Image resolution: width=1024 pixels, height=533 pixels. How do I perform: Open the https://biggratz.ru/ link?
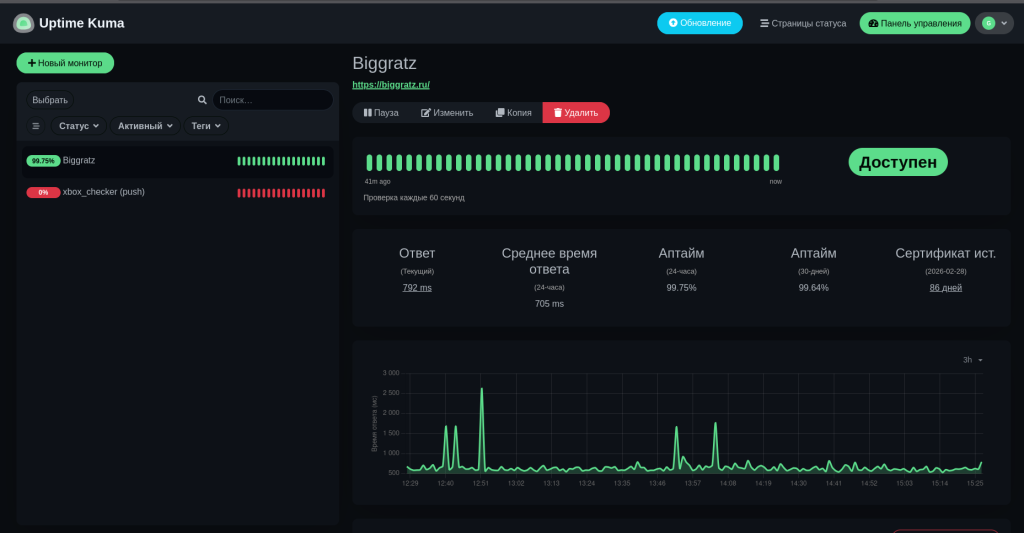391,85
